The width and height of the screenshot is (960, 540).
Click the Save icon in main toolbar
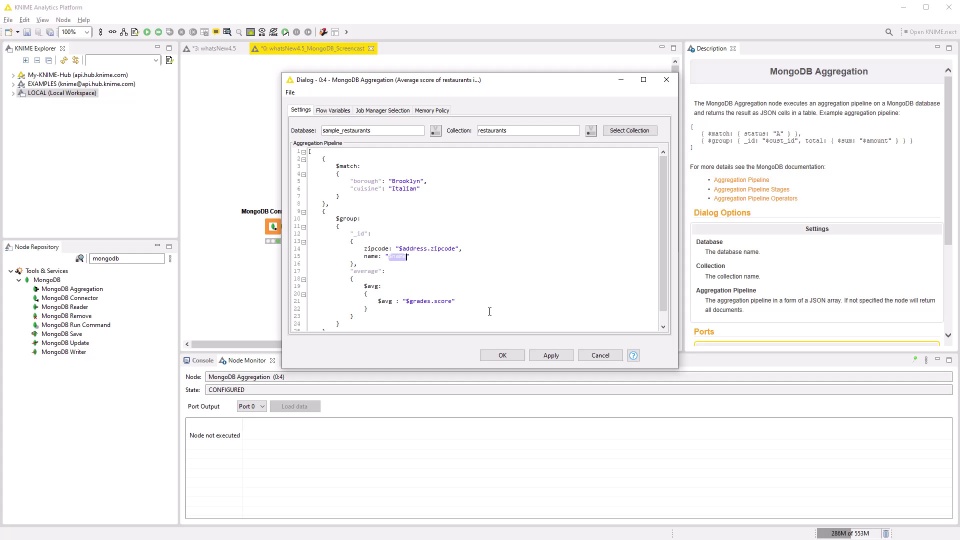(x=27, y=32)
